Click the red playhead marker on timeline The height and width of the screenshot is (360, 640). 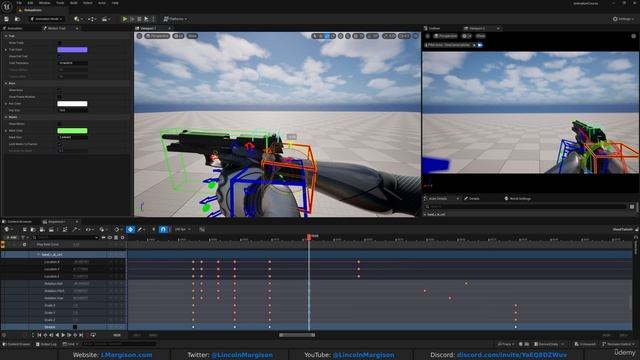coord(309,237)
